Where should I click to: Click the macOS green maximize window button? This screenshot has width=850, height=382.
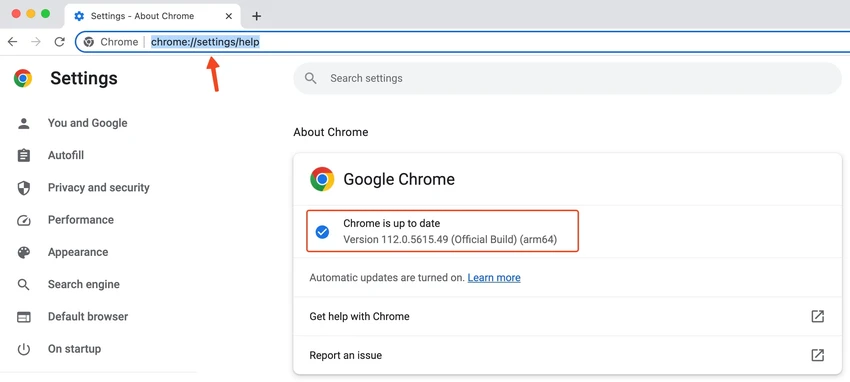click(46, 14)
